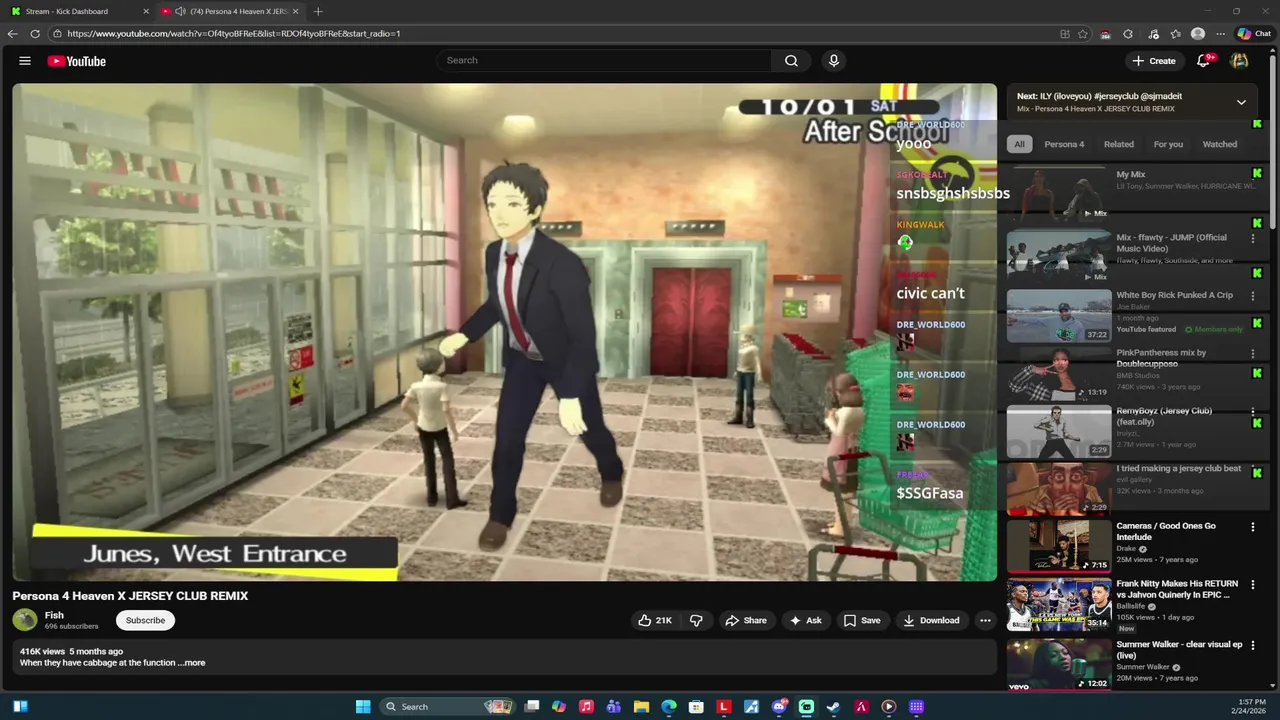Expand description with ...more

192,663
